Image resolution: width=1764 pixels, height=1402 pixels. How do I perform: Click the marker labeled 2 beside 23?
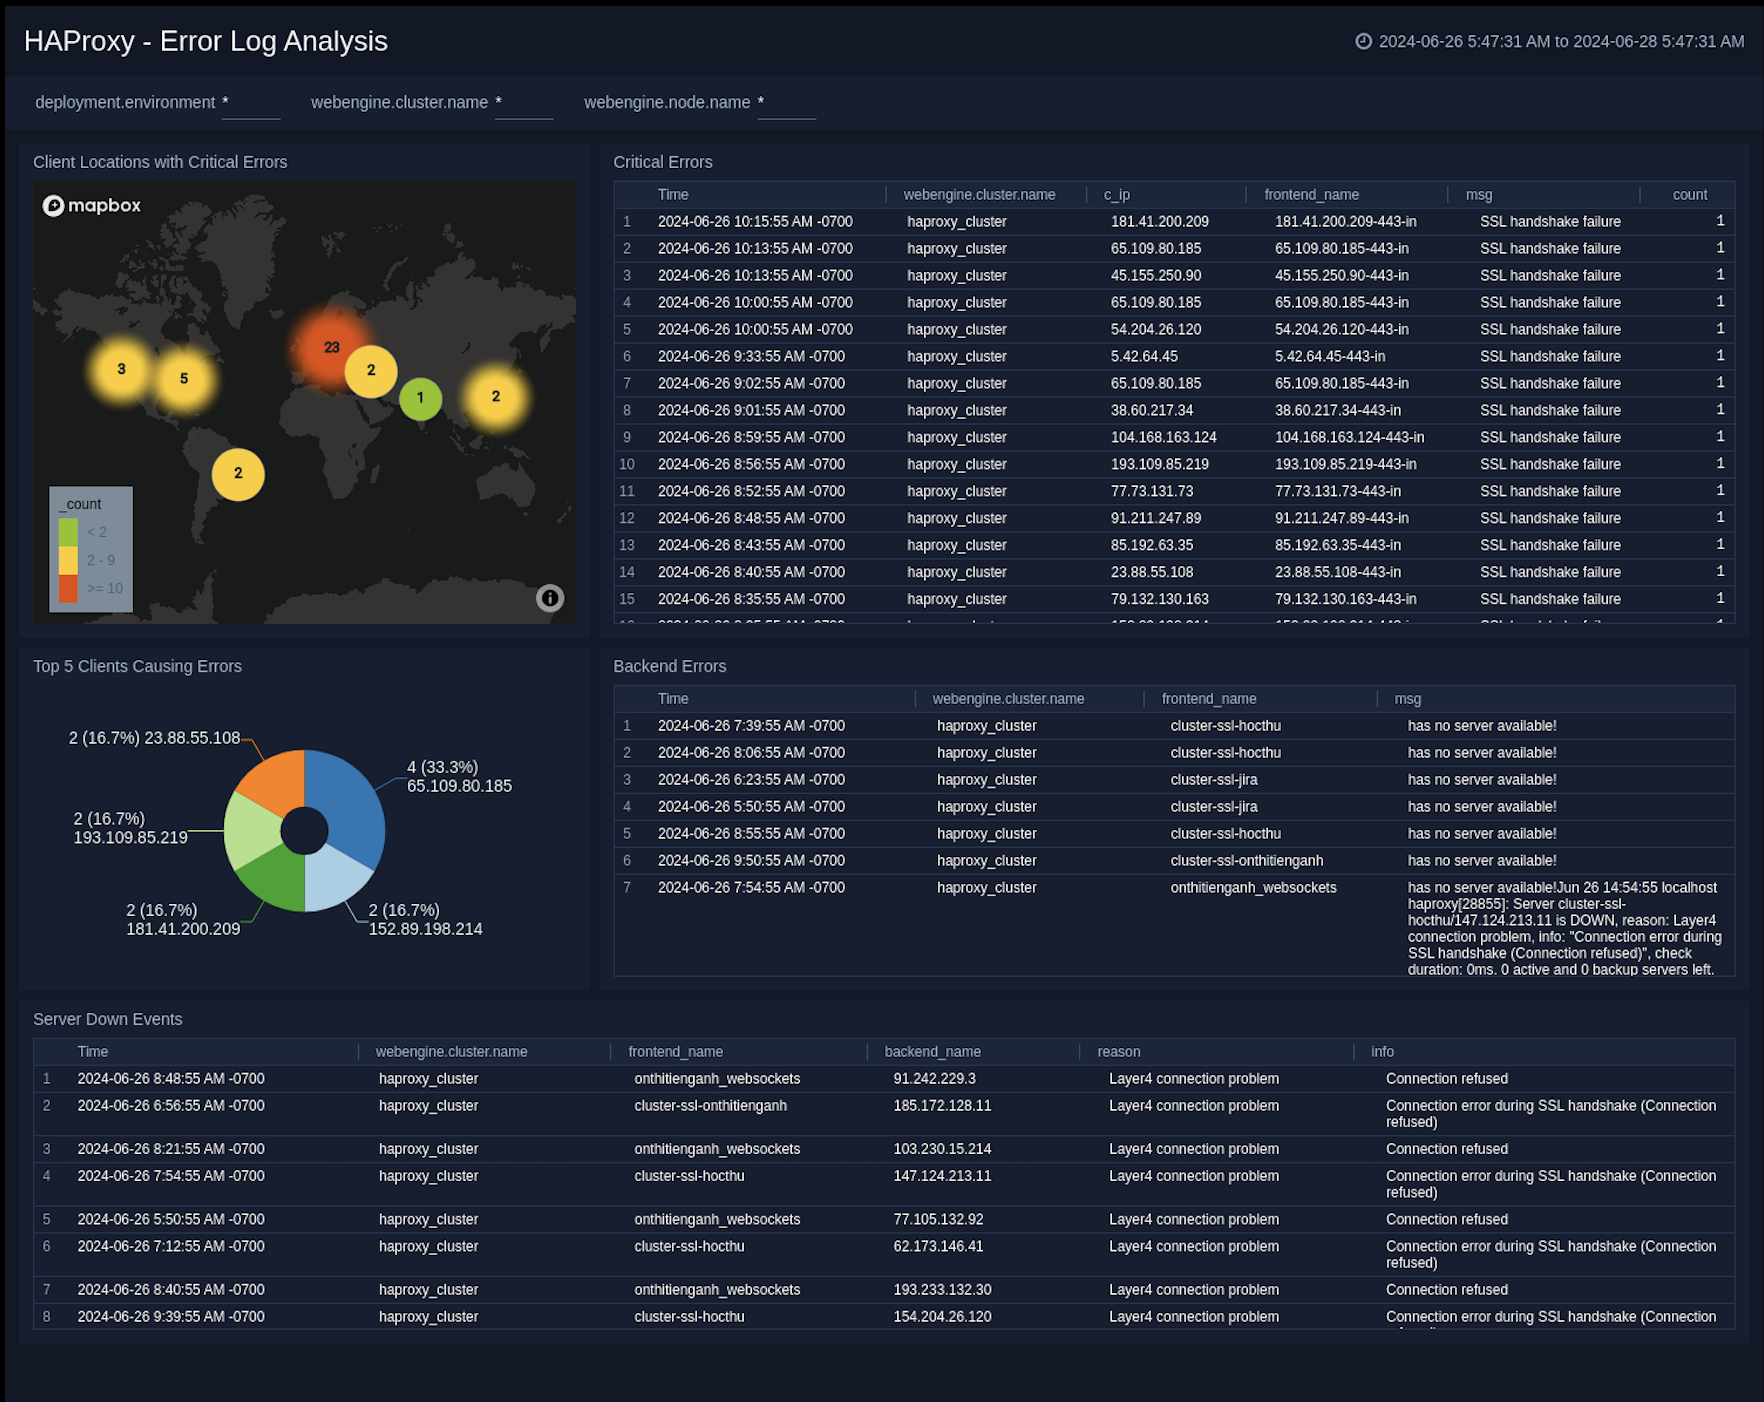point(371,371)
